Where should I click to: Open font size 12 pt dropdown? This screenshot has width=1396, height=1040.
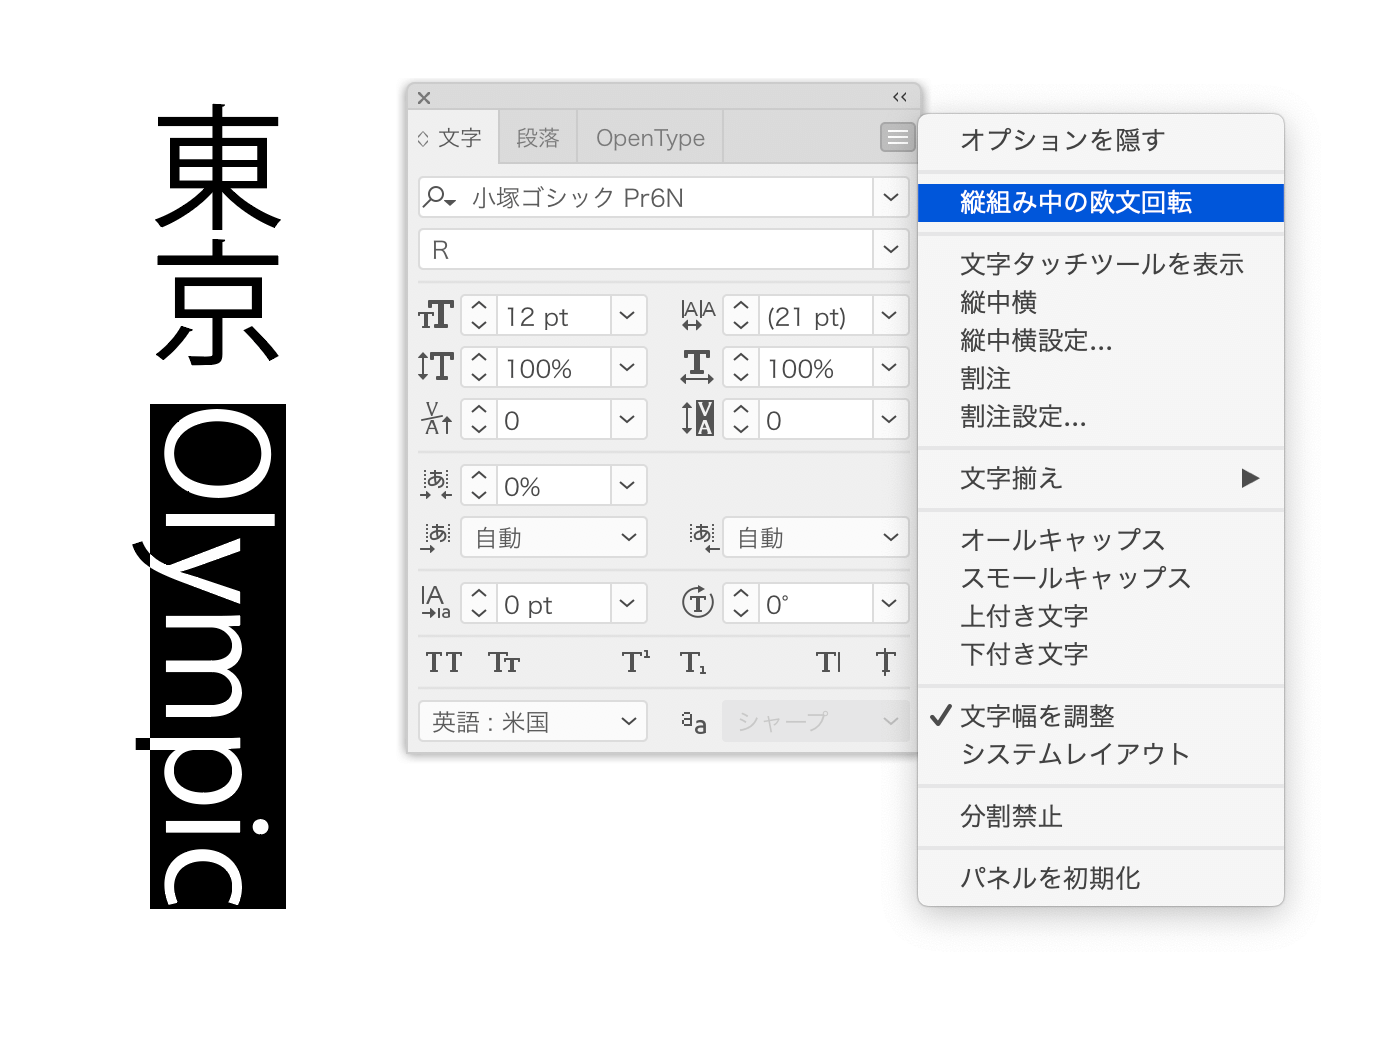click(x=627, y=316)
